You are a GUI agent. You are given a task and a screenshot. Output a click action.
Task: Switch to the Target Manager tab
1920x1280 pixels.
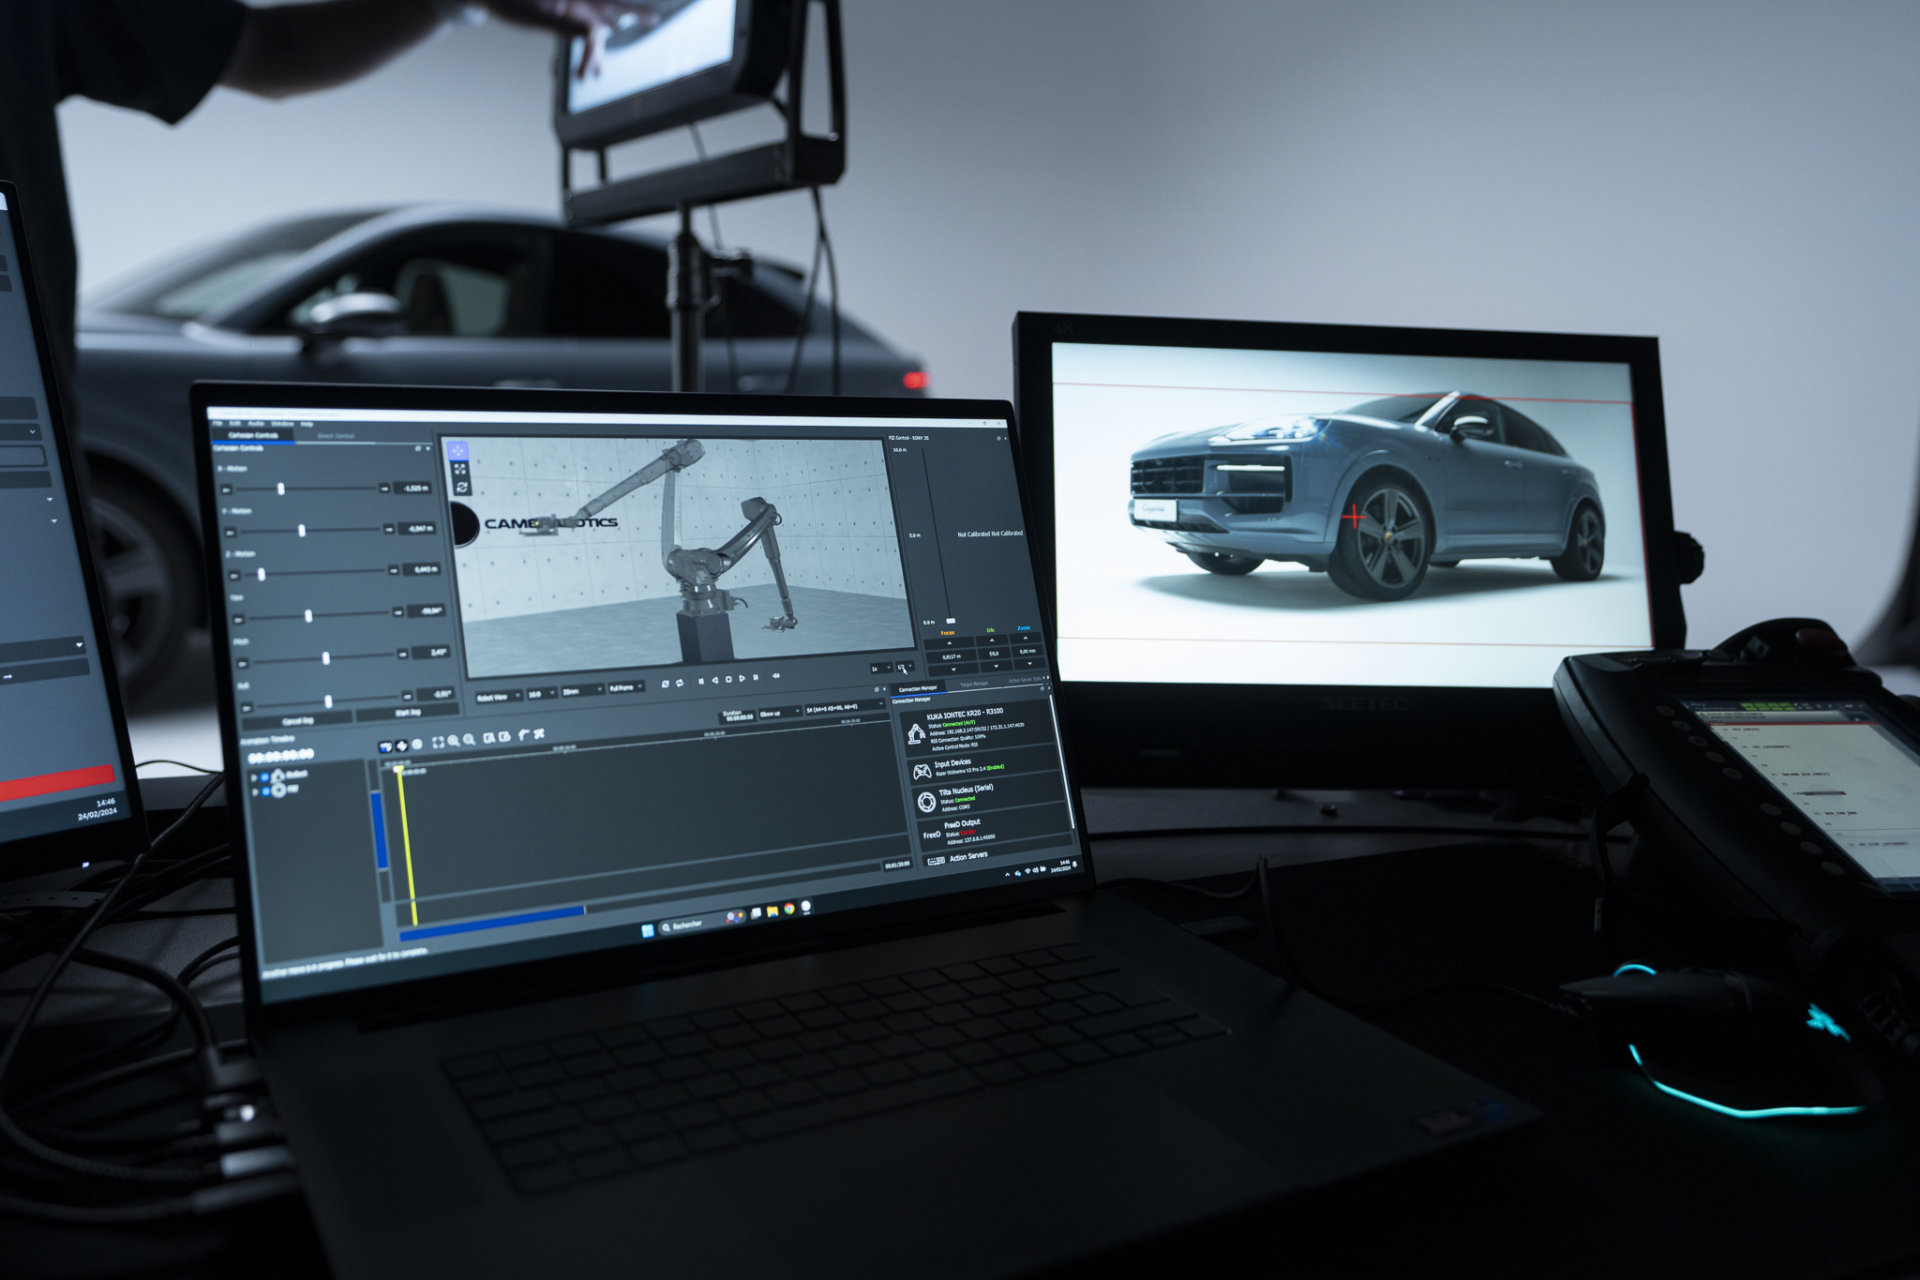973,684
